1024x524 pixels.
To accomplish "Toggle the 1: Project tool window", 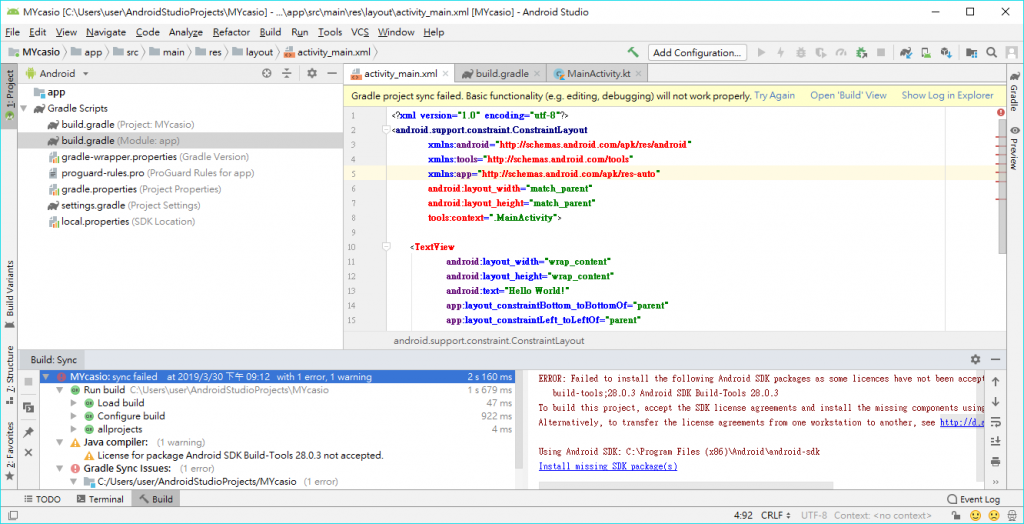I will tap(9, 96).
